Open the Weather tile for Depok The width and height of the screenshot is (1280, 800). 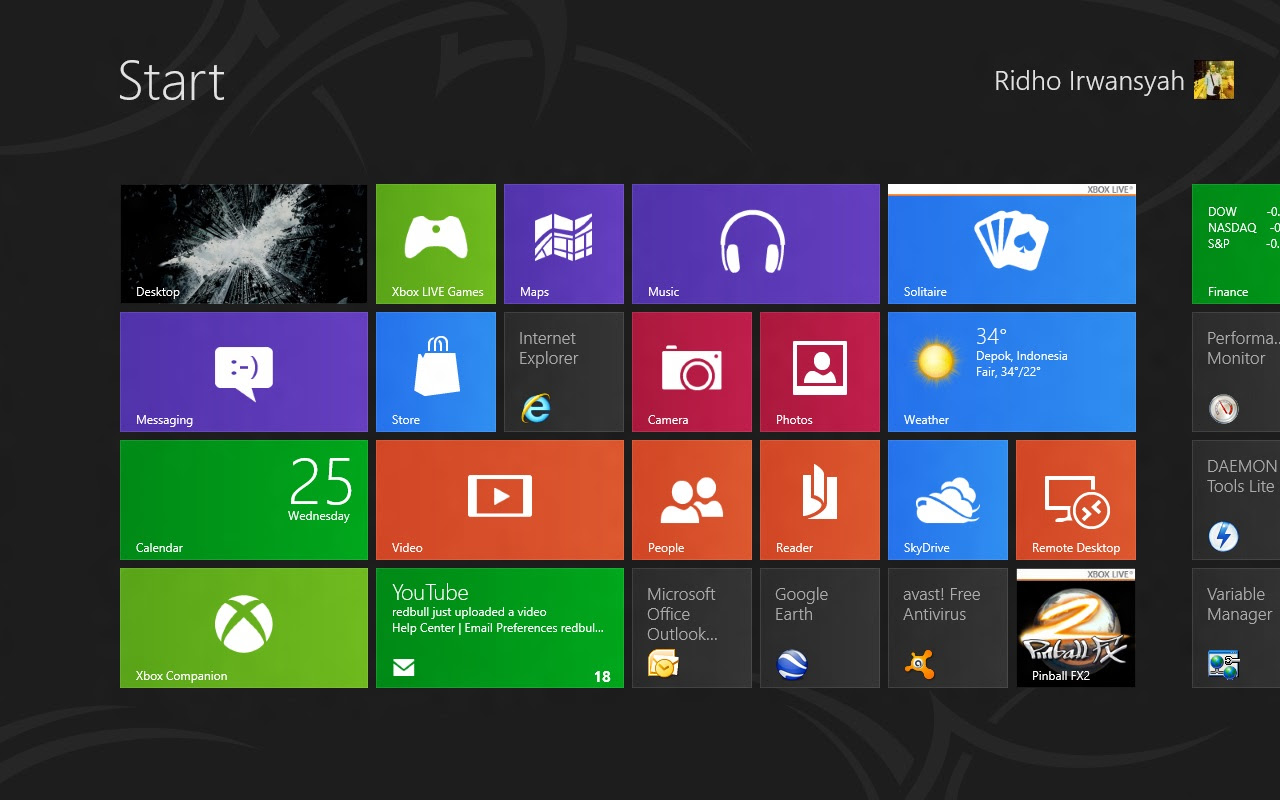pyautogui.click(x=1012, y=372)
